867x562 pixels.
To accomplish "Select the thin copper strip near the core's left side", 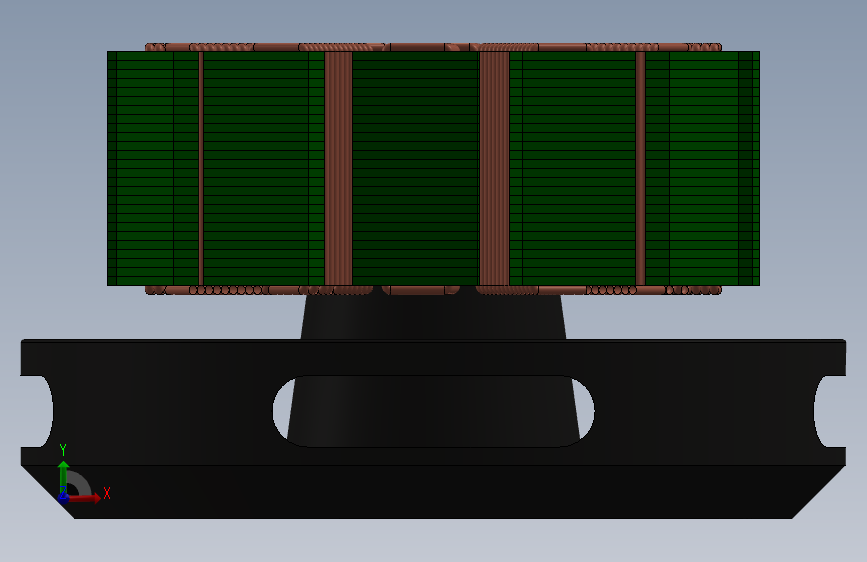I will 201,169.
